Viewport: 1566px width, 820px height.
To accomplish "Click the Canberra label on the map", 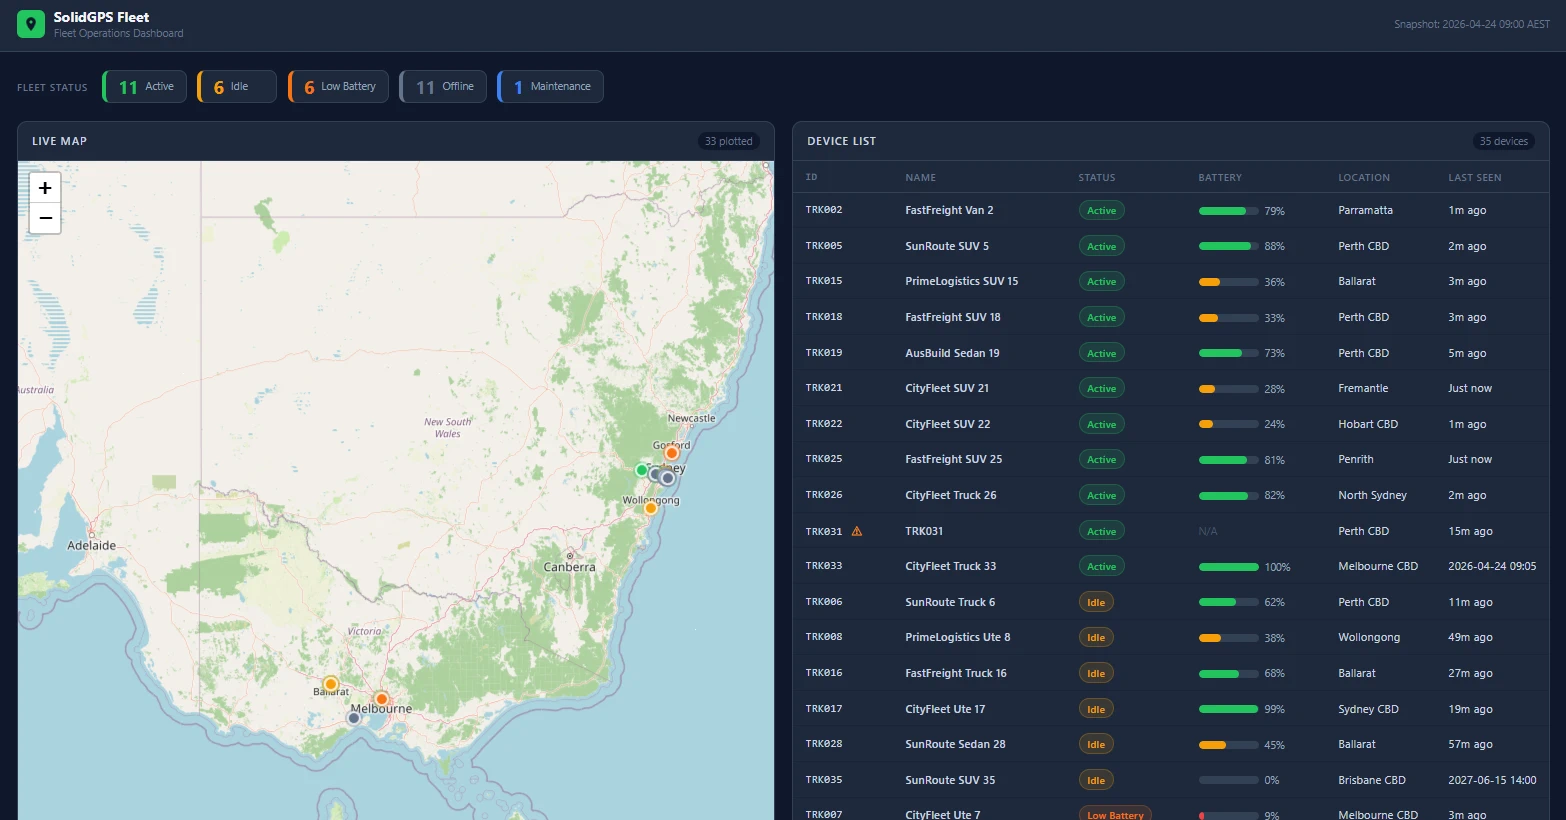I will (x=569, y=567).
